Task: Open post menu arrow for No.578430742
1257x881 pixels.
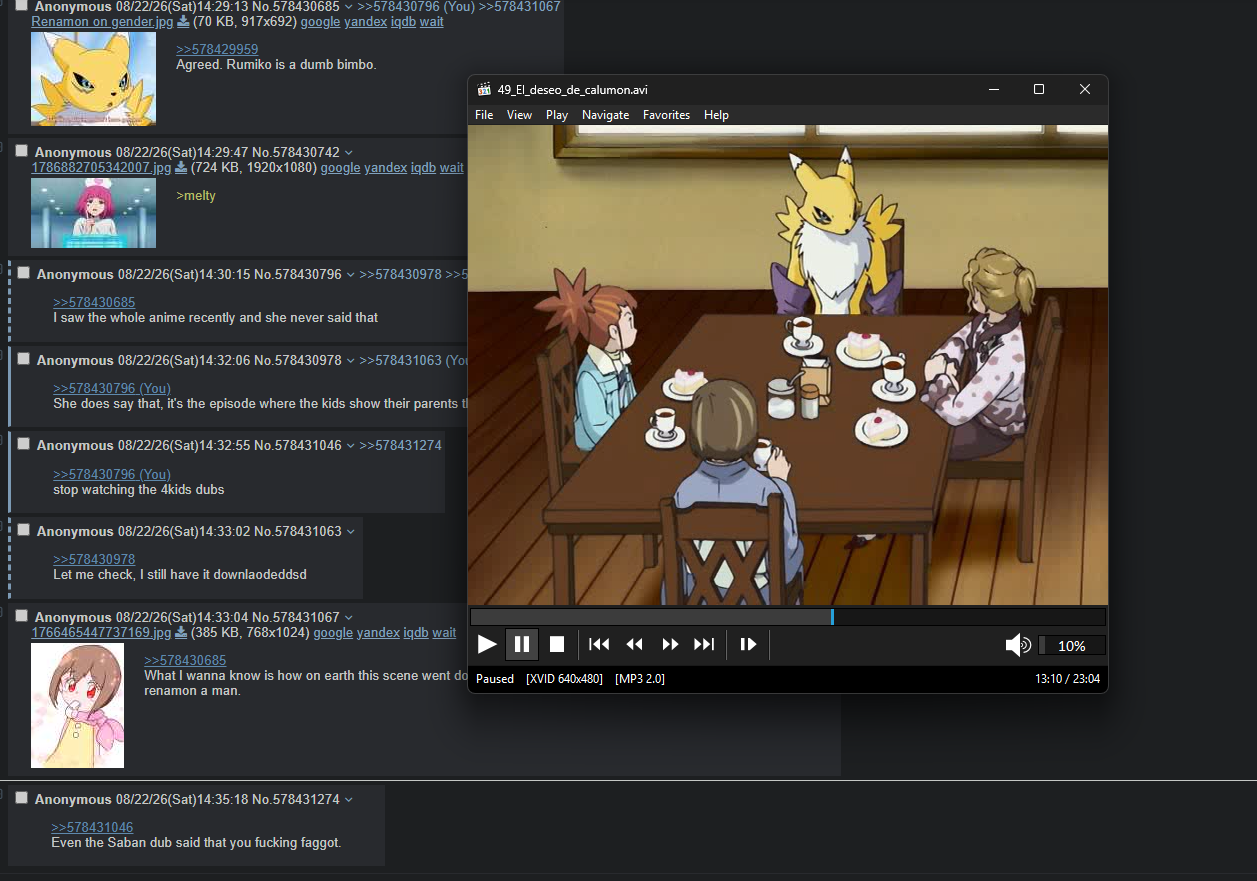Action: (x=348, y=153)
